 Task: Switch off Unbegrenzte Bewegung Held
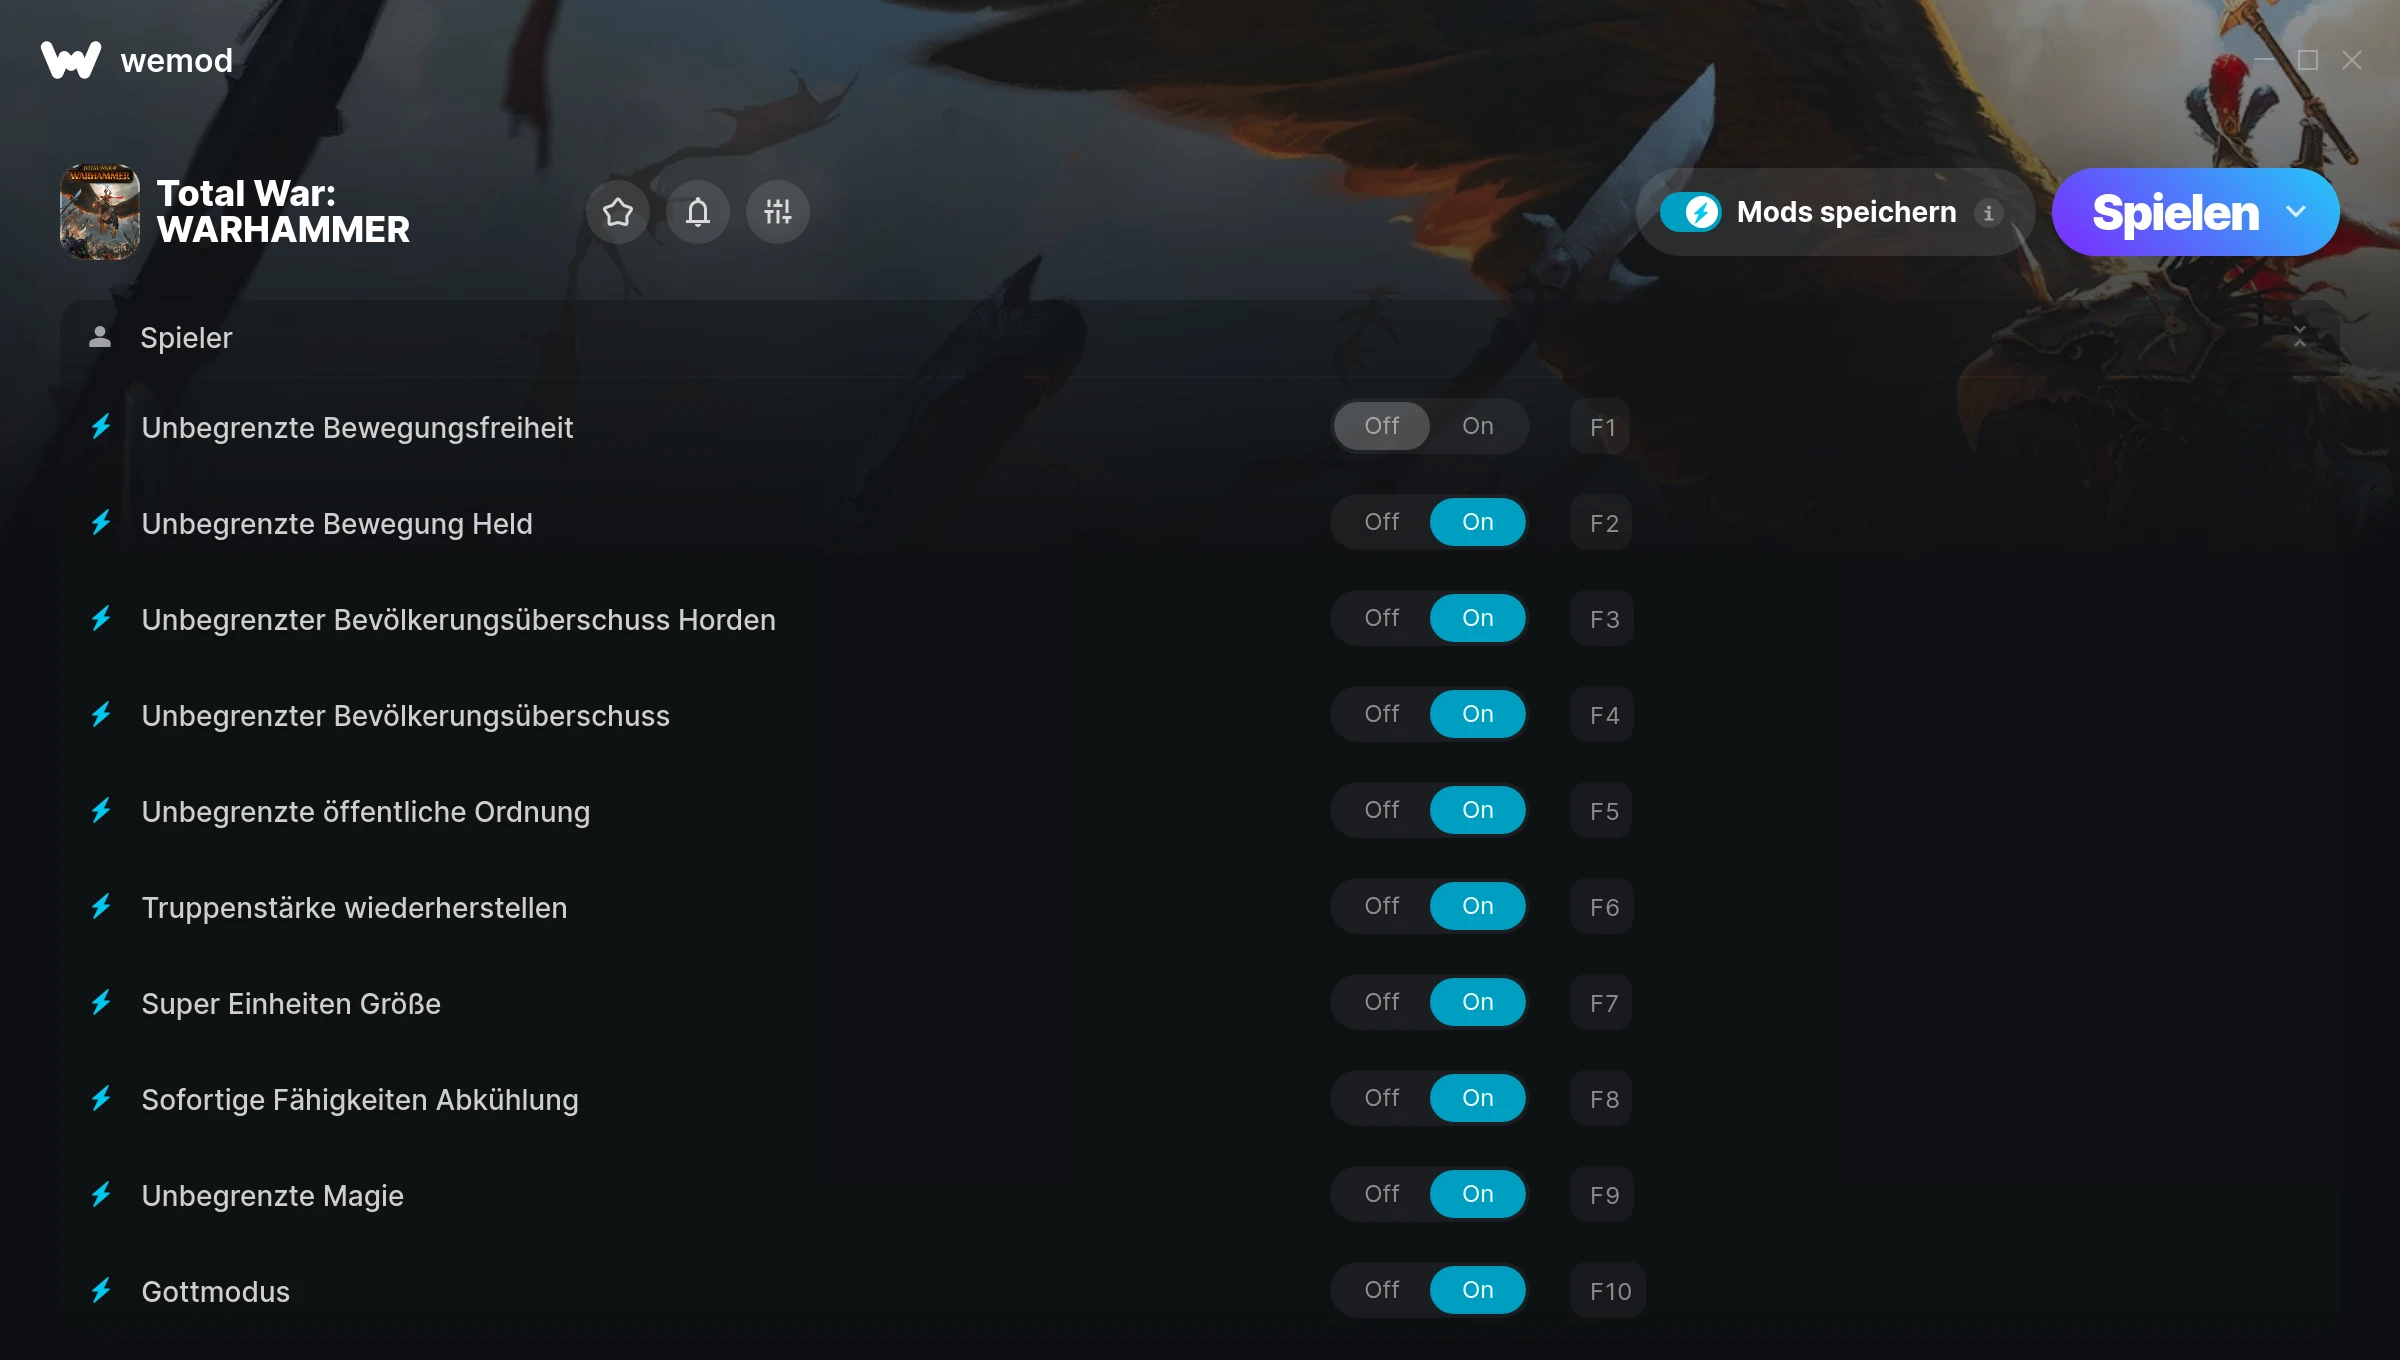point(1382,522)
